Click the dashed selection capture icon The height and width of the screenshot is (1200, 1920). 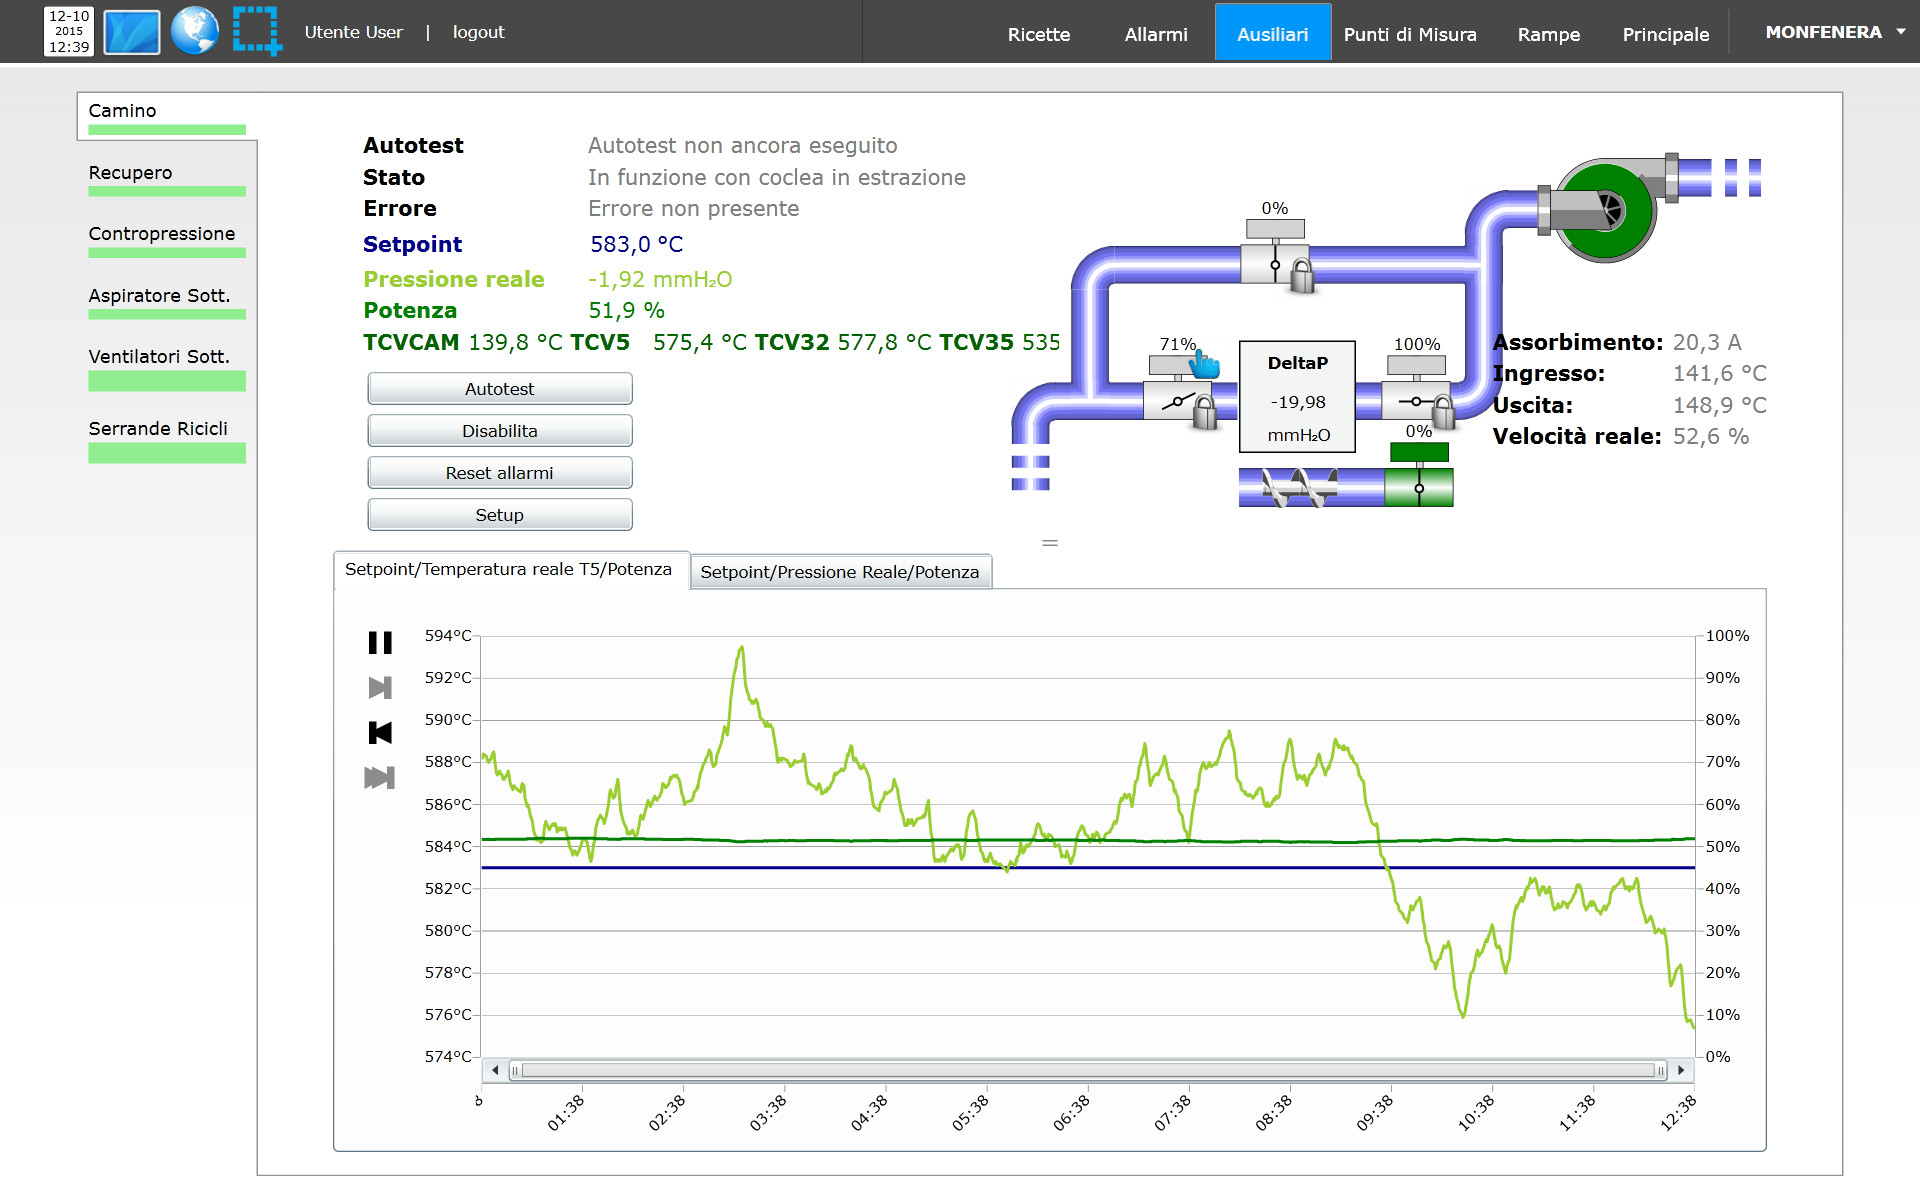(x=257, y=31)
